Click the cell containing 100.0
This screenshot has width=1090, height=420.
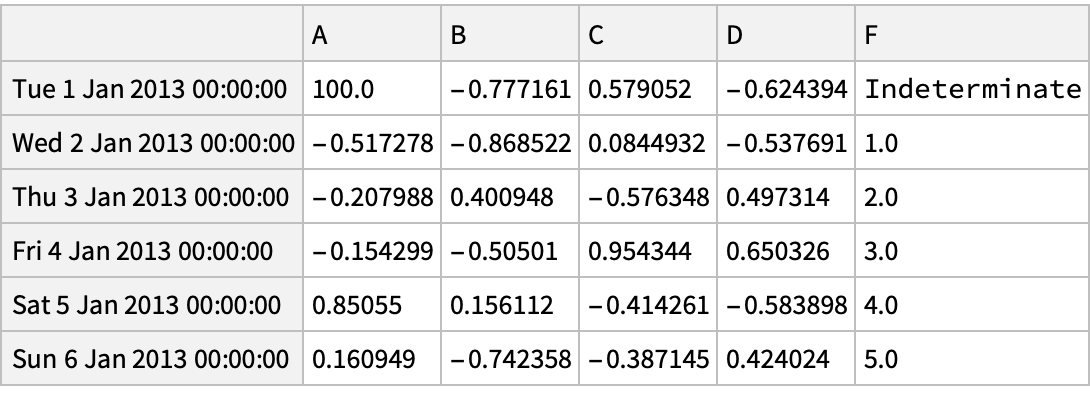pyautogui.click(x=371, y=89)
